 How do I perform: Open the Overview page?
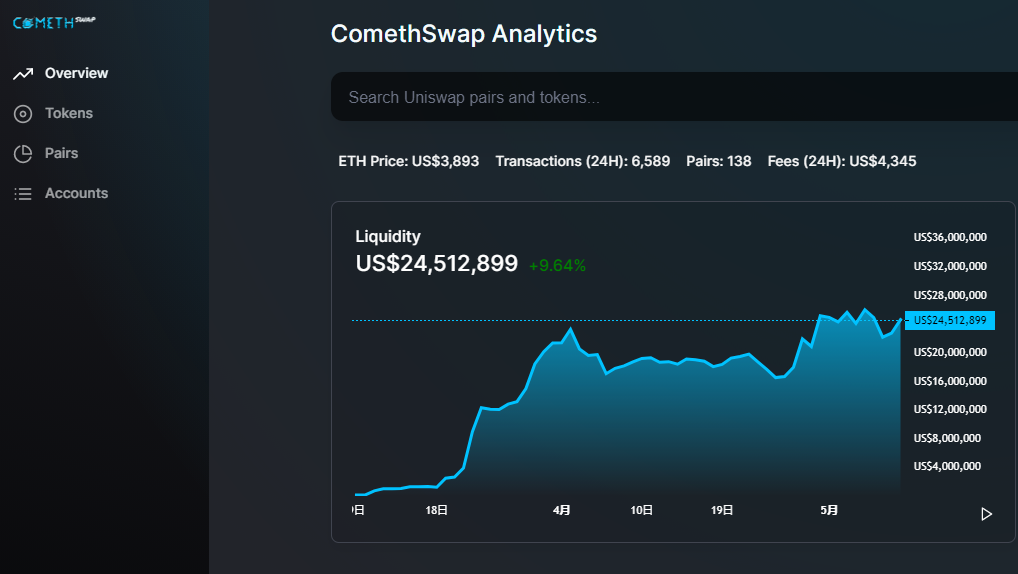click(76, 73)
